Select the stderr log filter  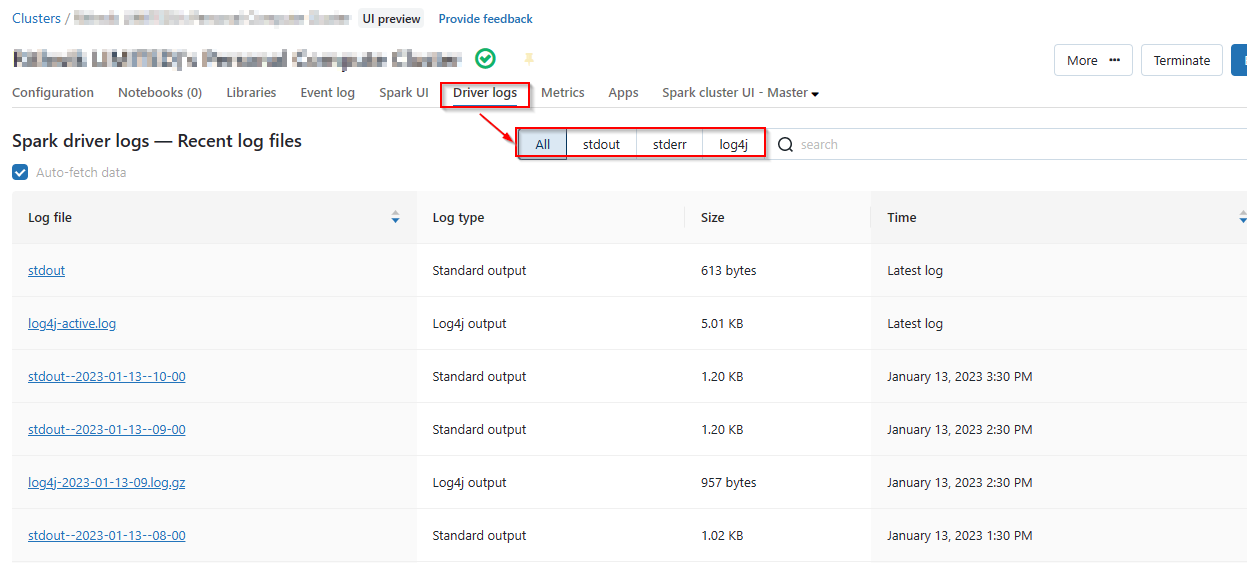669,144
